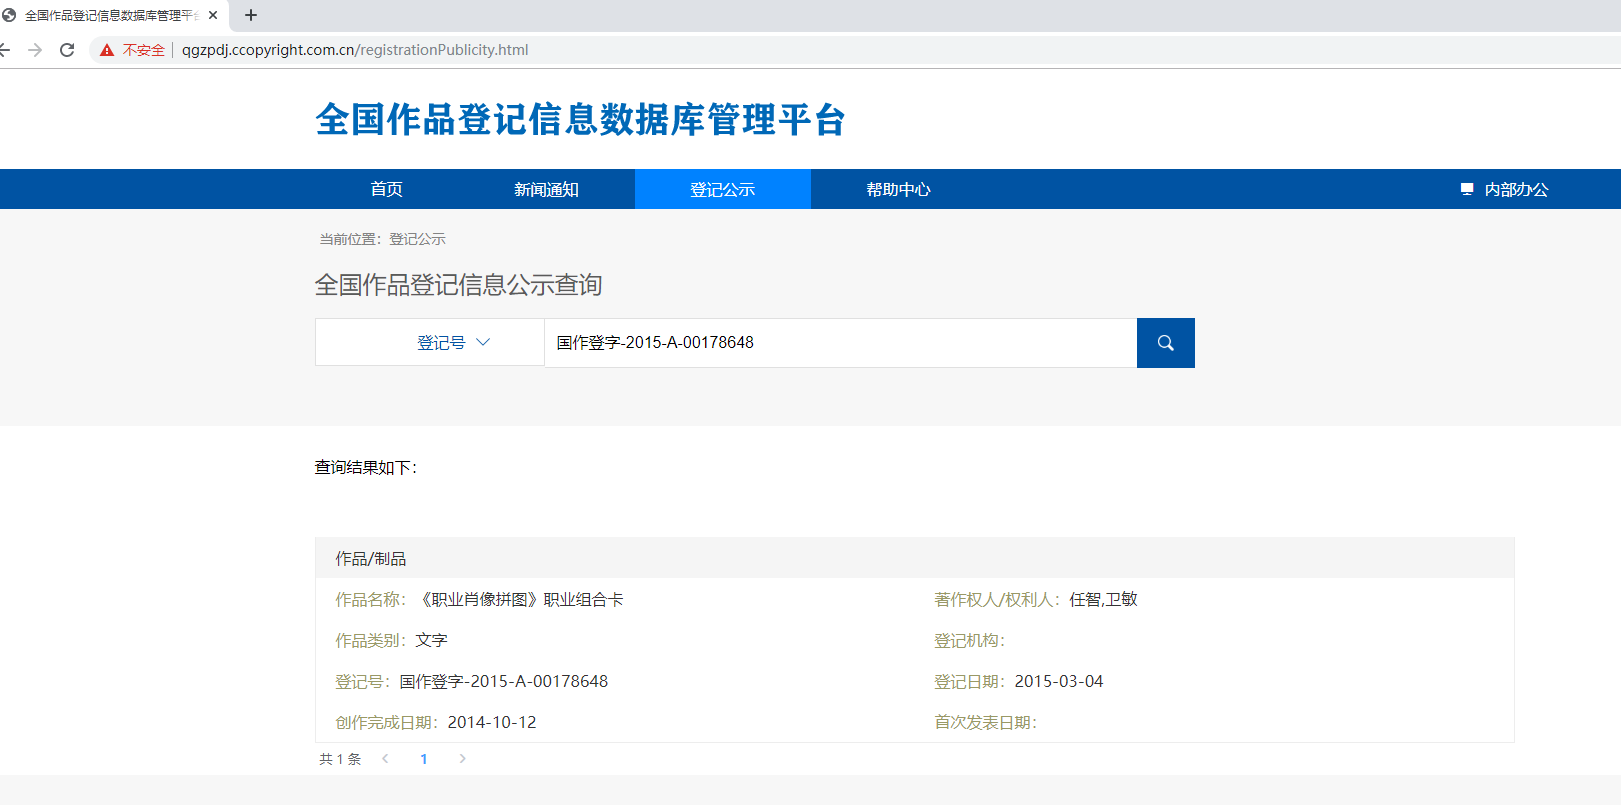
Task: Open the 内部办公 link
Action: tap(1516, 189)
